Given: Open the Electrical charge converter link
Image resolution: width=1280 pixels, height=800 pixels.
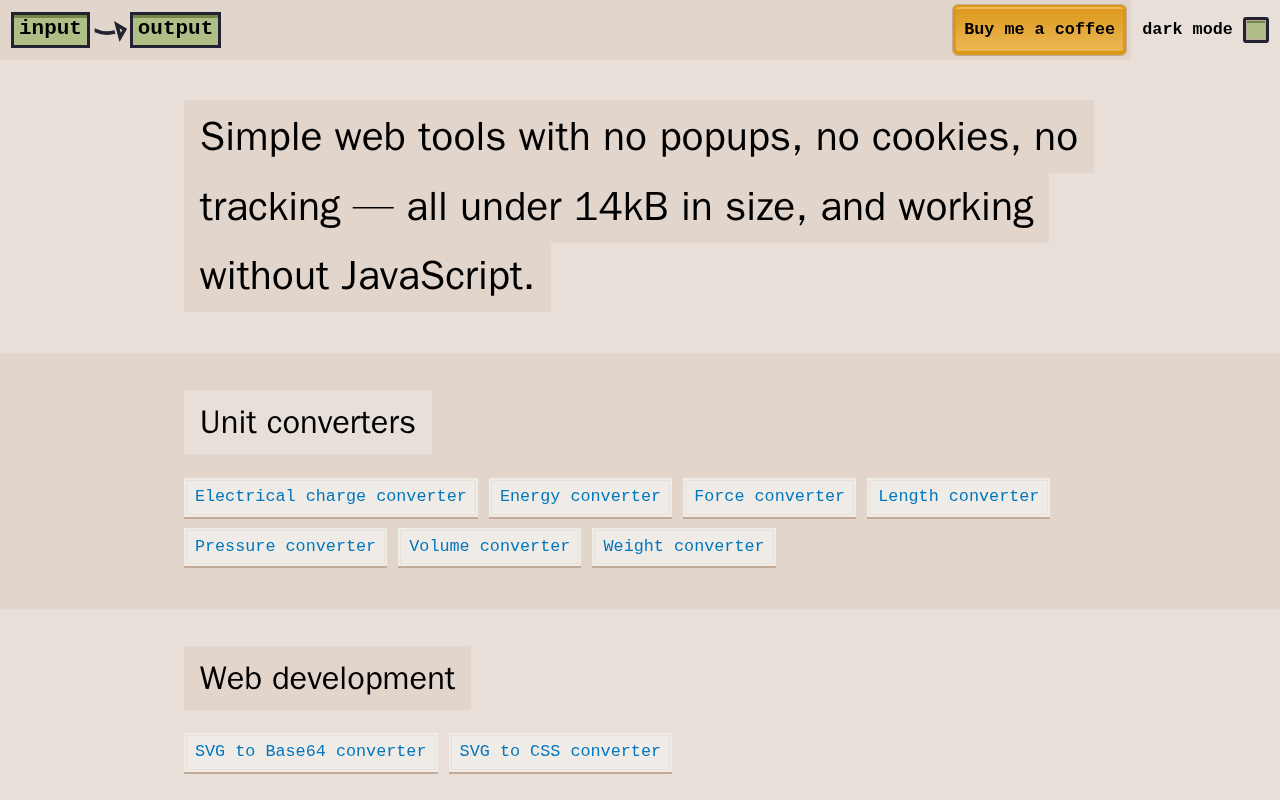Looking at the screenshot, I should [330, 497].
